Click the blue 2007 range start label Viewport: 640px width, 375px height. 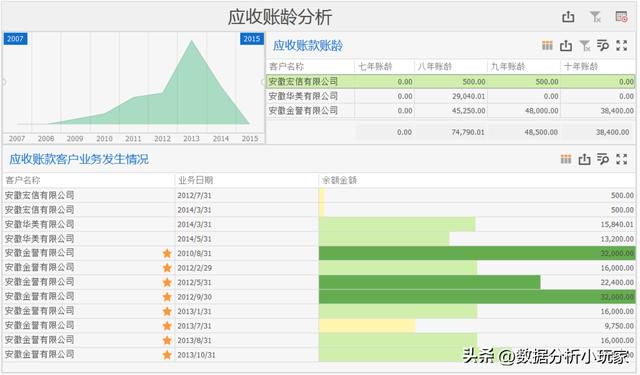tap(16, 38)
